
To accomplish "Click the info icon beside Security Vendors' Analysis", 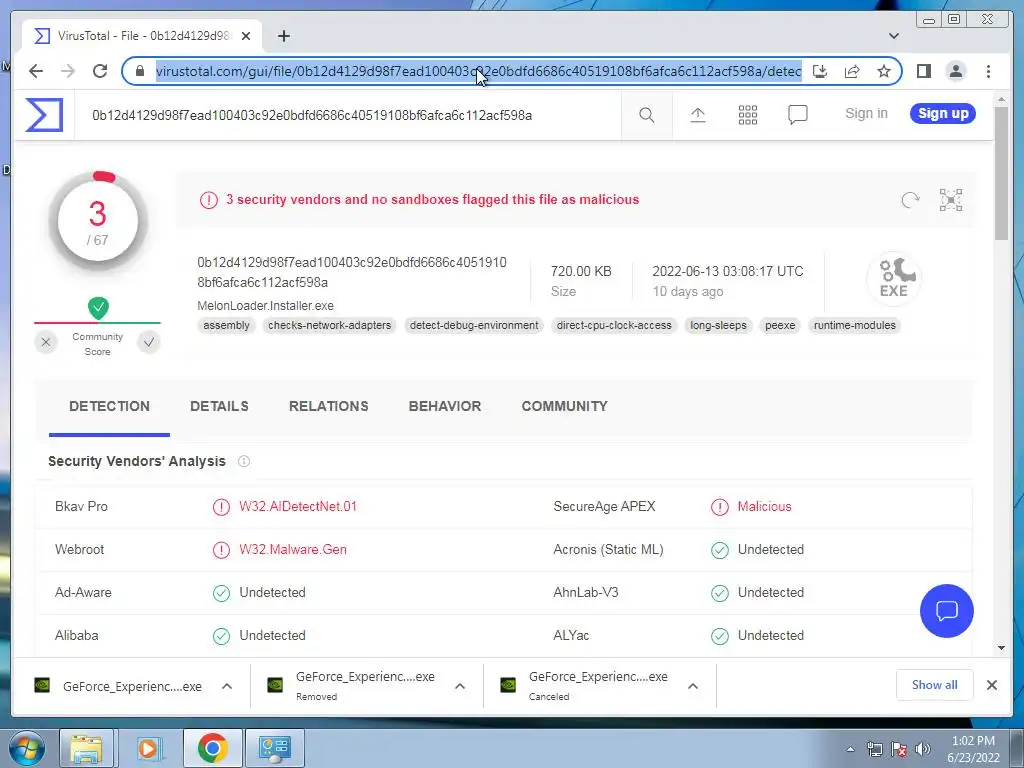I will point(244,461).
